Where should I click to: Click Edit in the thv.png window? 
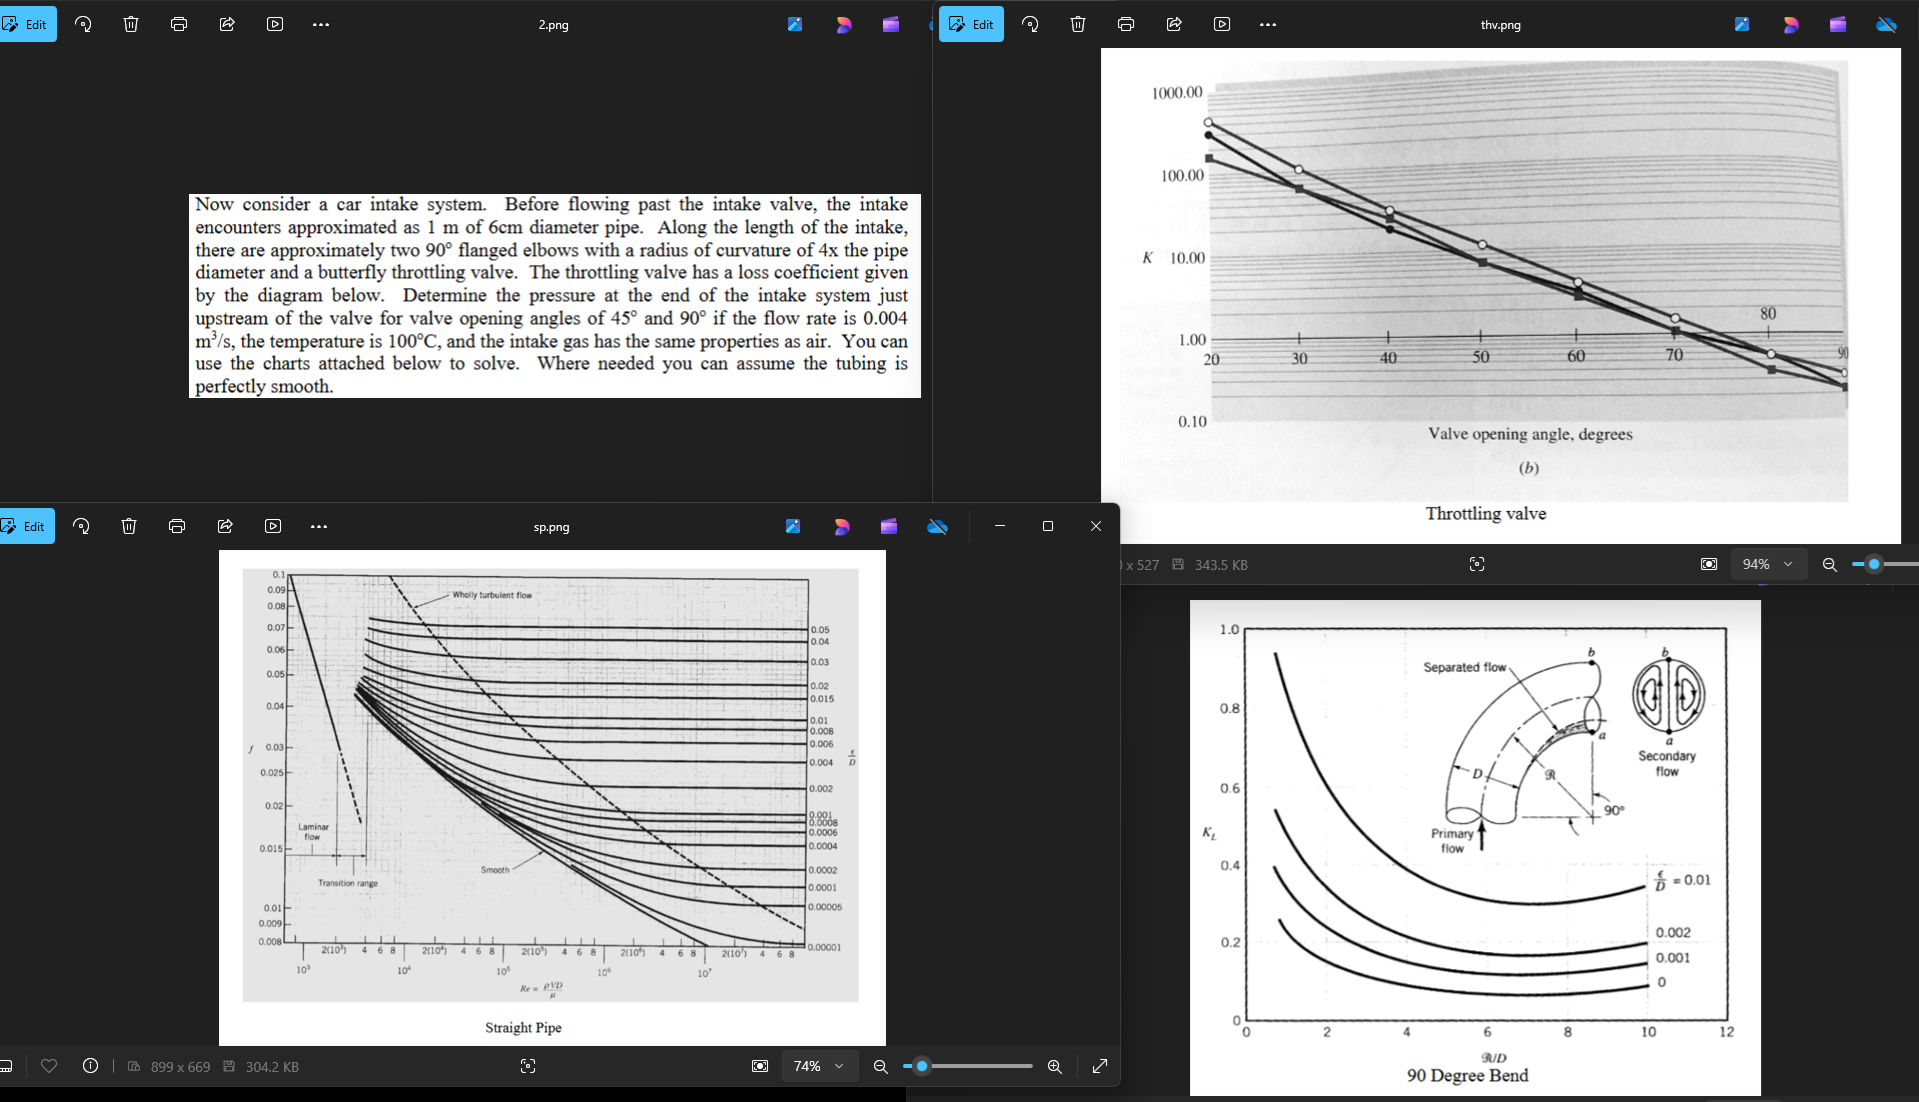click(972, 24)
